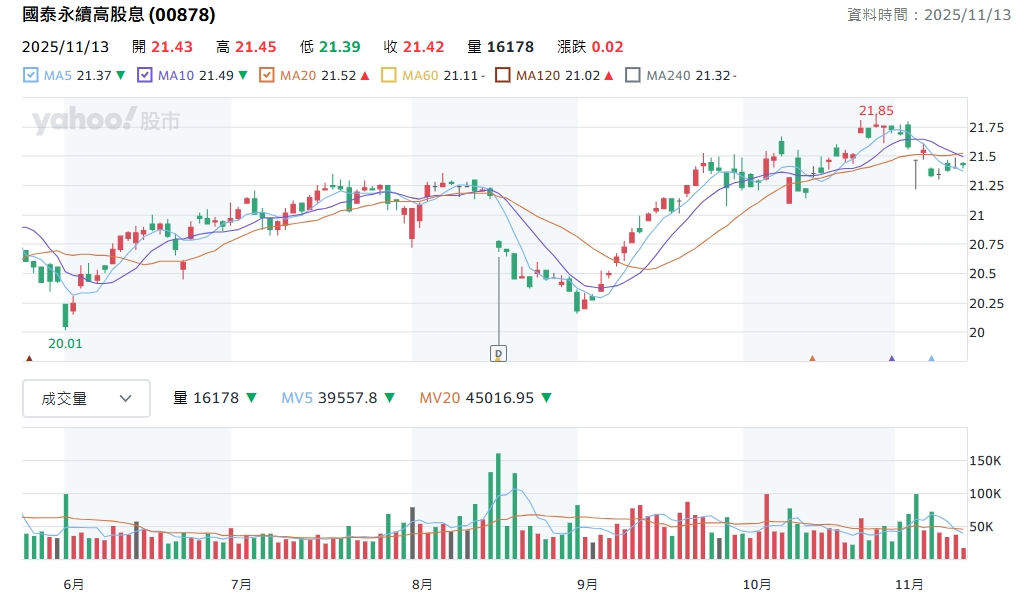The height and width of the screenshot is (612, 1026).
Task: Uncheck the MA5 moving average checkbox
Action: 30,75
